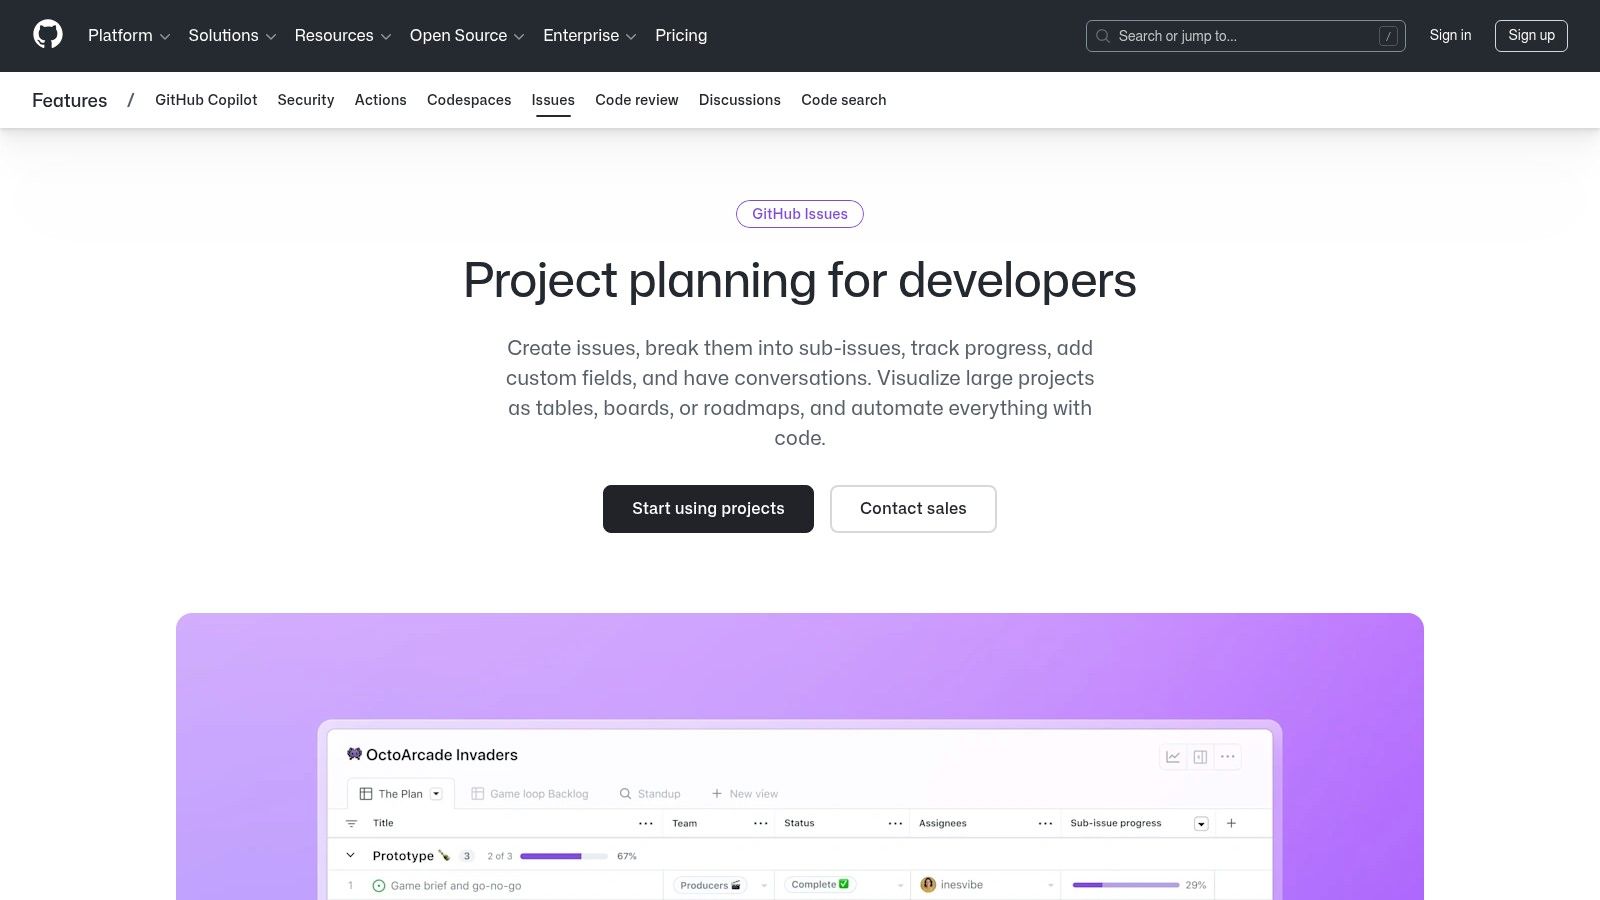Select the Game loop Backlog tab
The height and width of the screenshot is (900, 1600).
pos(530,794)
